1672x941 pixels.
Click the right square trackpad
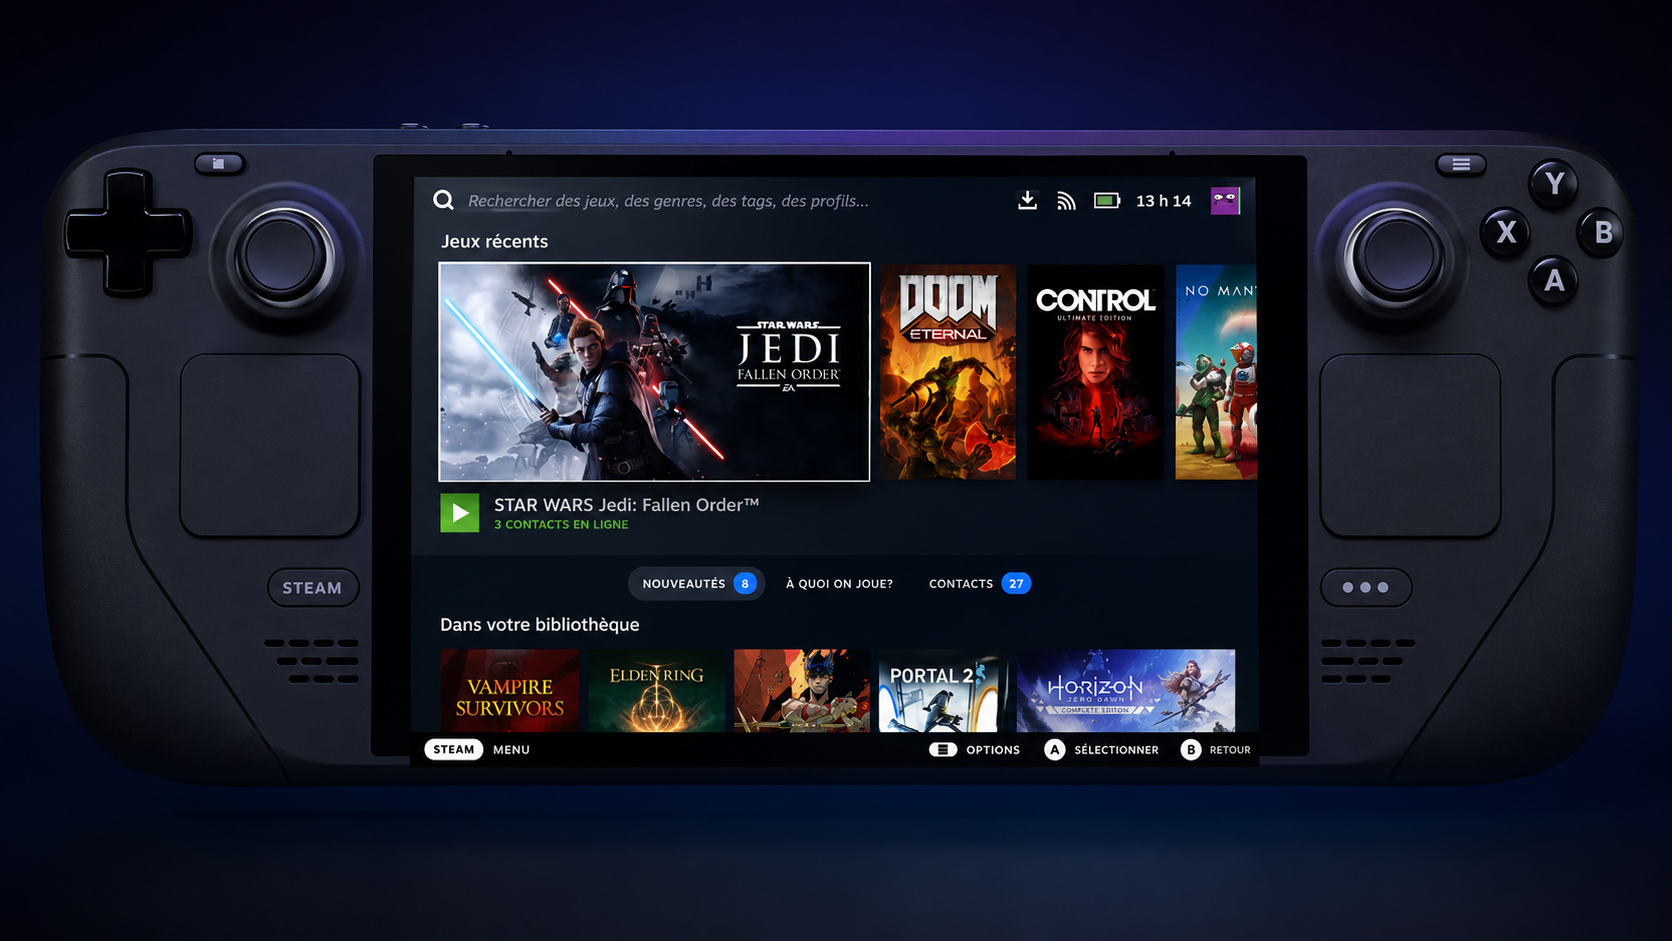[x=1410, y=445]
